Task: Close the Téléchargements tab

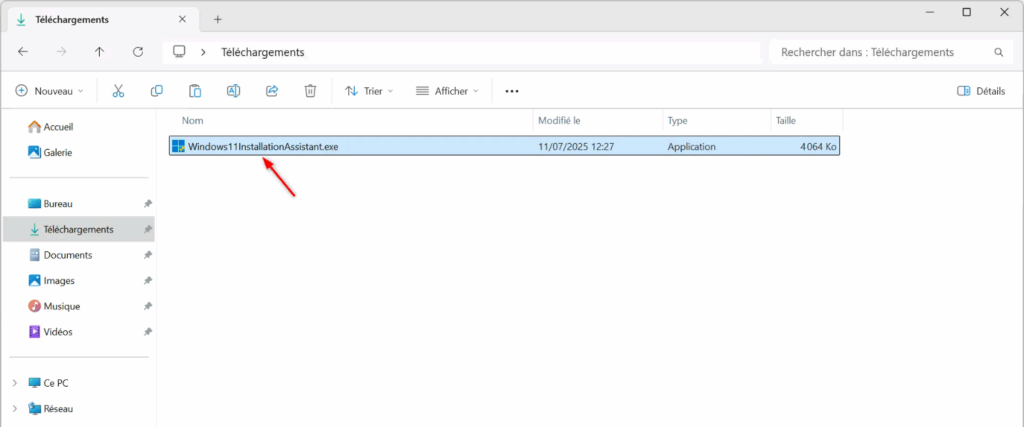Action: 184,20
